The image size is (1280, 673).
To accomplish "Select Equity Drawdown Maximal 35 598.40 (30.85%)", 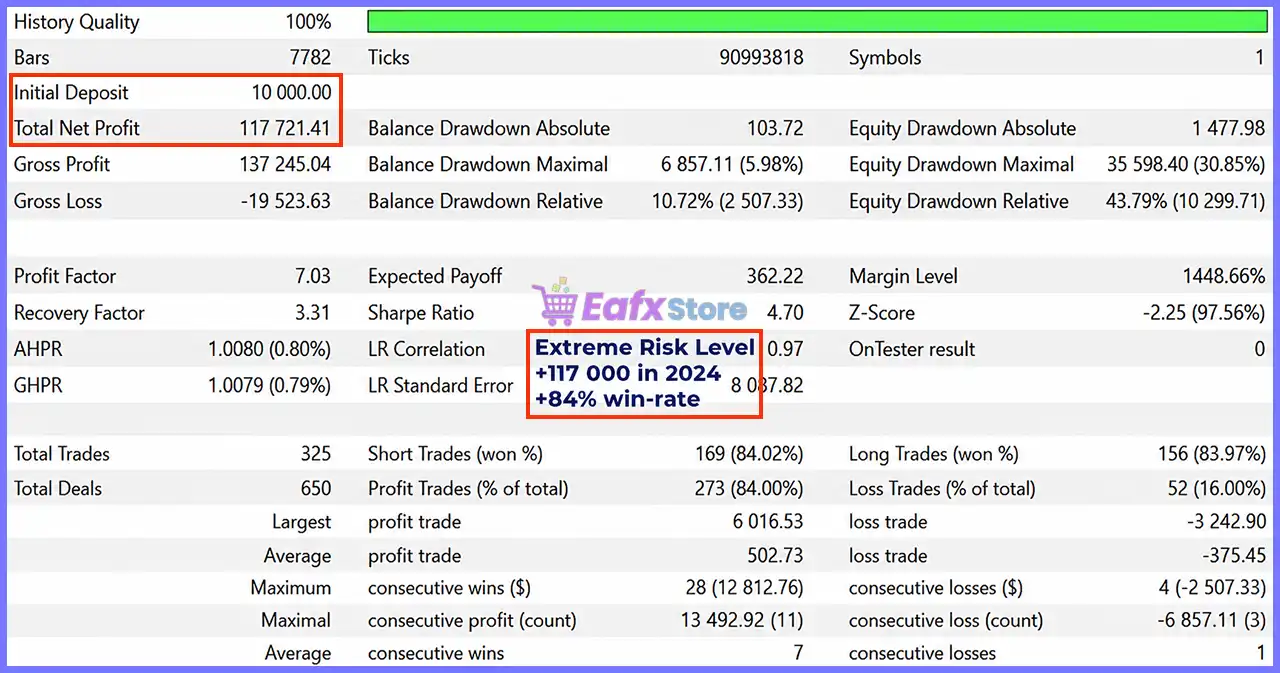I will click(1186, 164).
